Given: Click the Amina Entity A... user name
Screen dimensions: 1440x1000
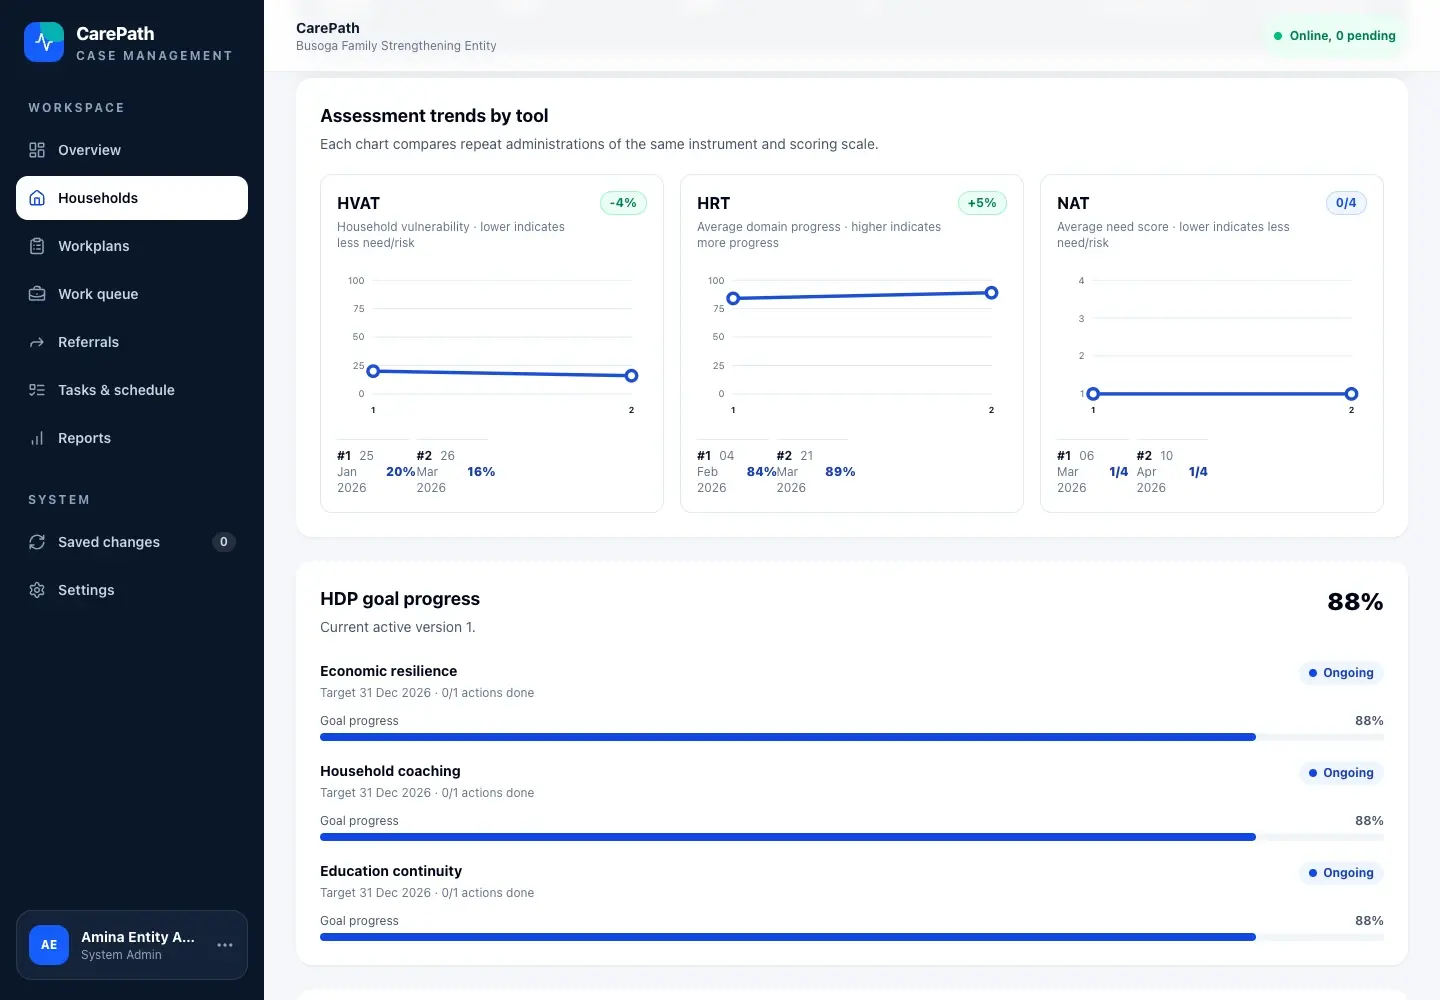Looking at the screenshot, I should coord(138,937).
